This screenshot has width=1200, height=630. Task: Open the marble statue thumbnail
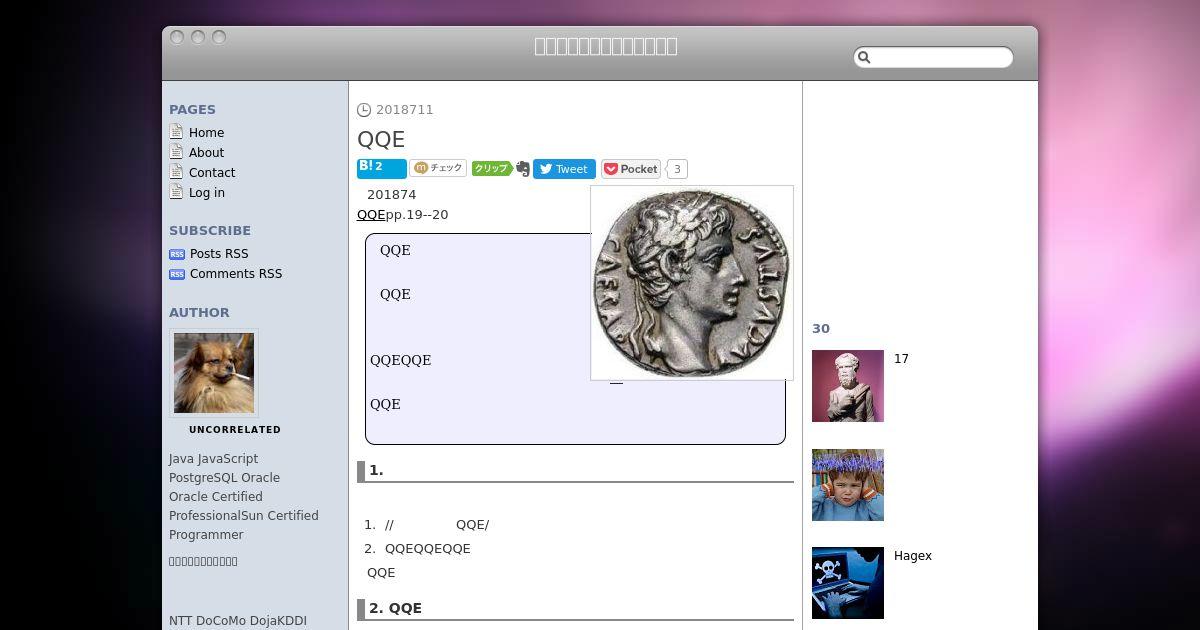848,386
